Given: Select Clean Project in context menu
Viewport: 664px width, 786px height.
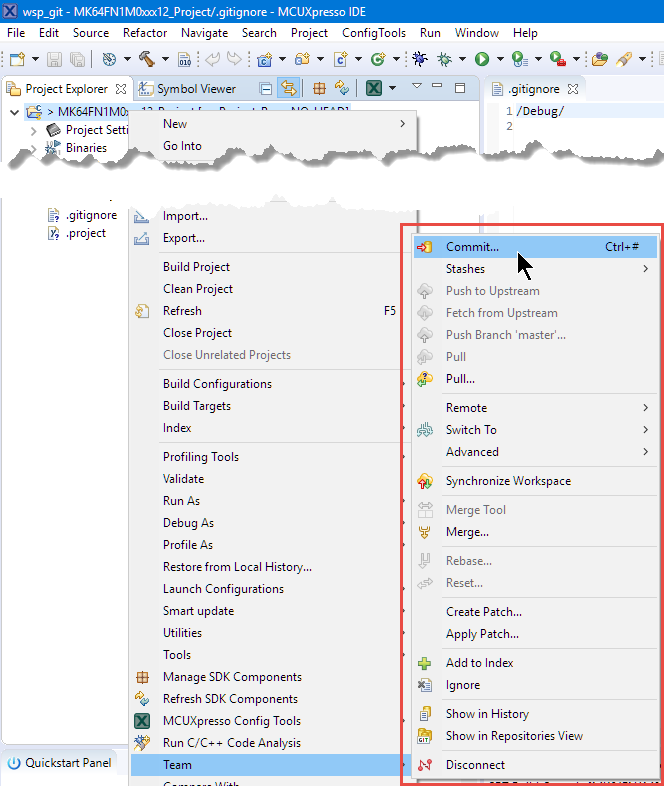Looking at the screenshot, I should click(x=198, y=289).
